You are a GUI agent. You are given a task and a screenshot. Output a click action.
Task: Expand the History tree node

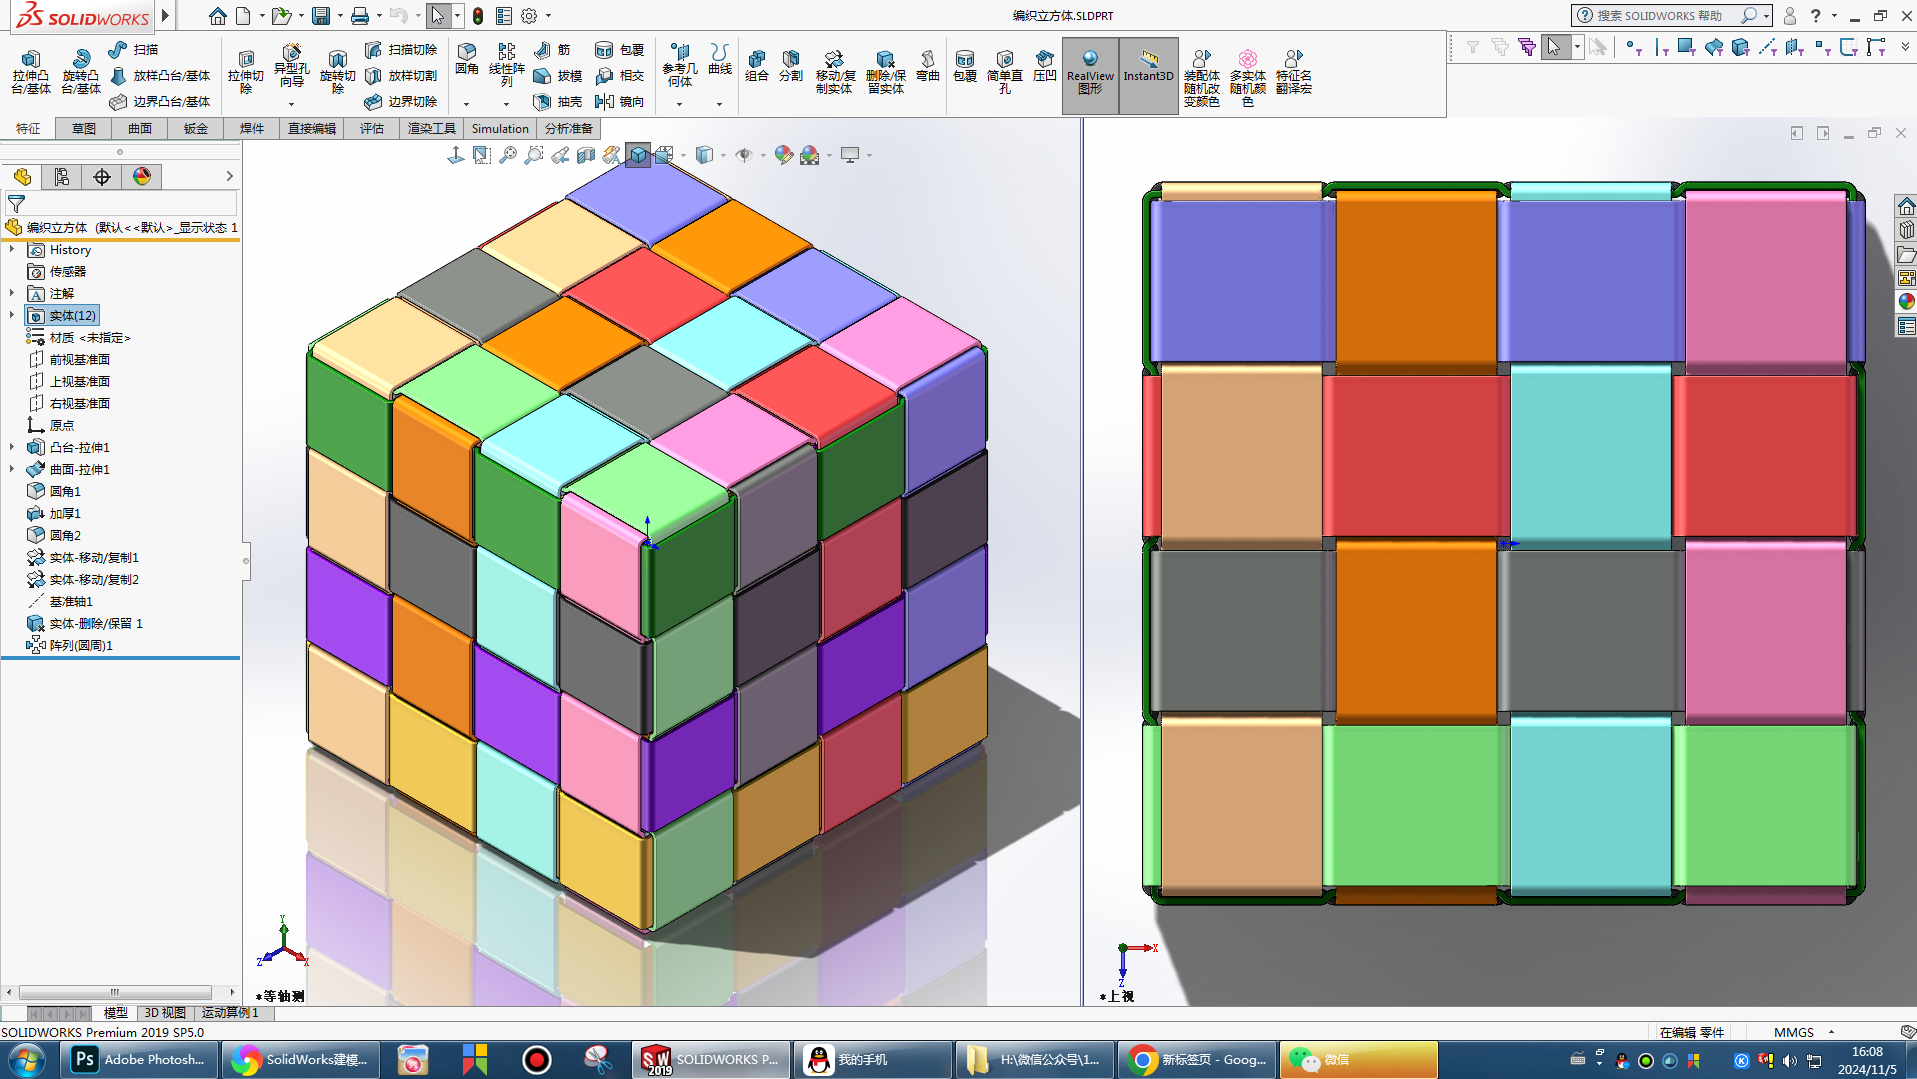12,250
